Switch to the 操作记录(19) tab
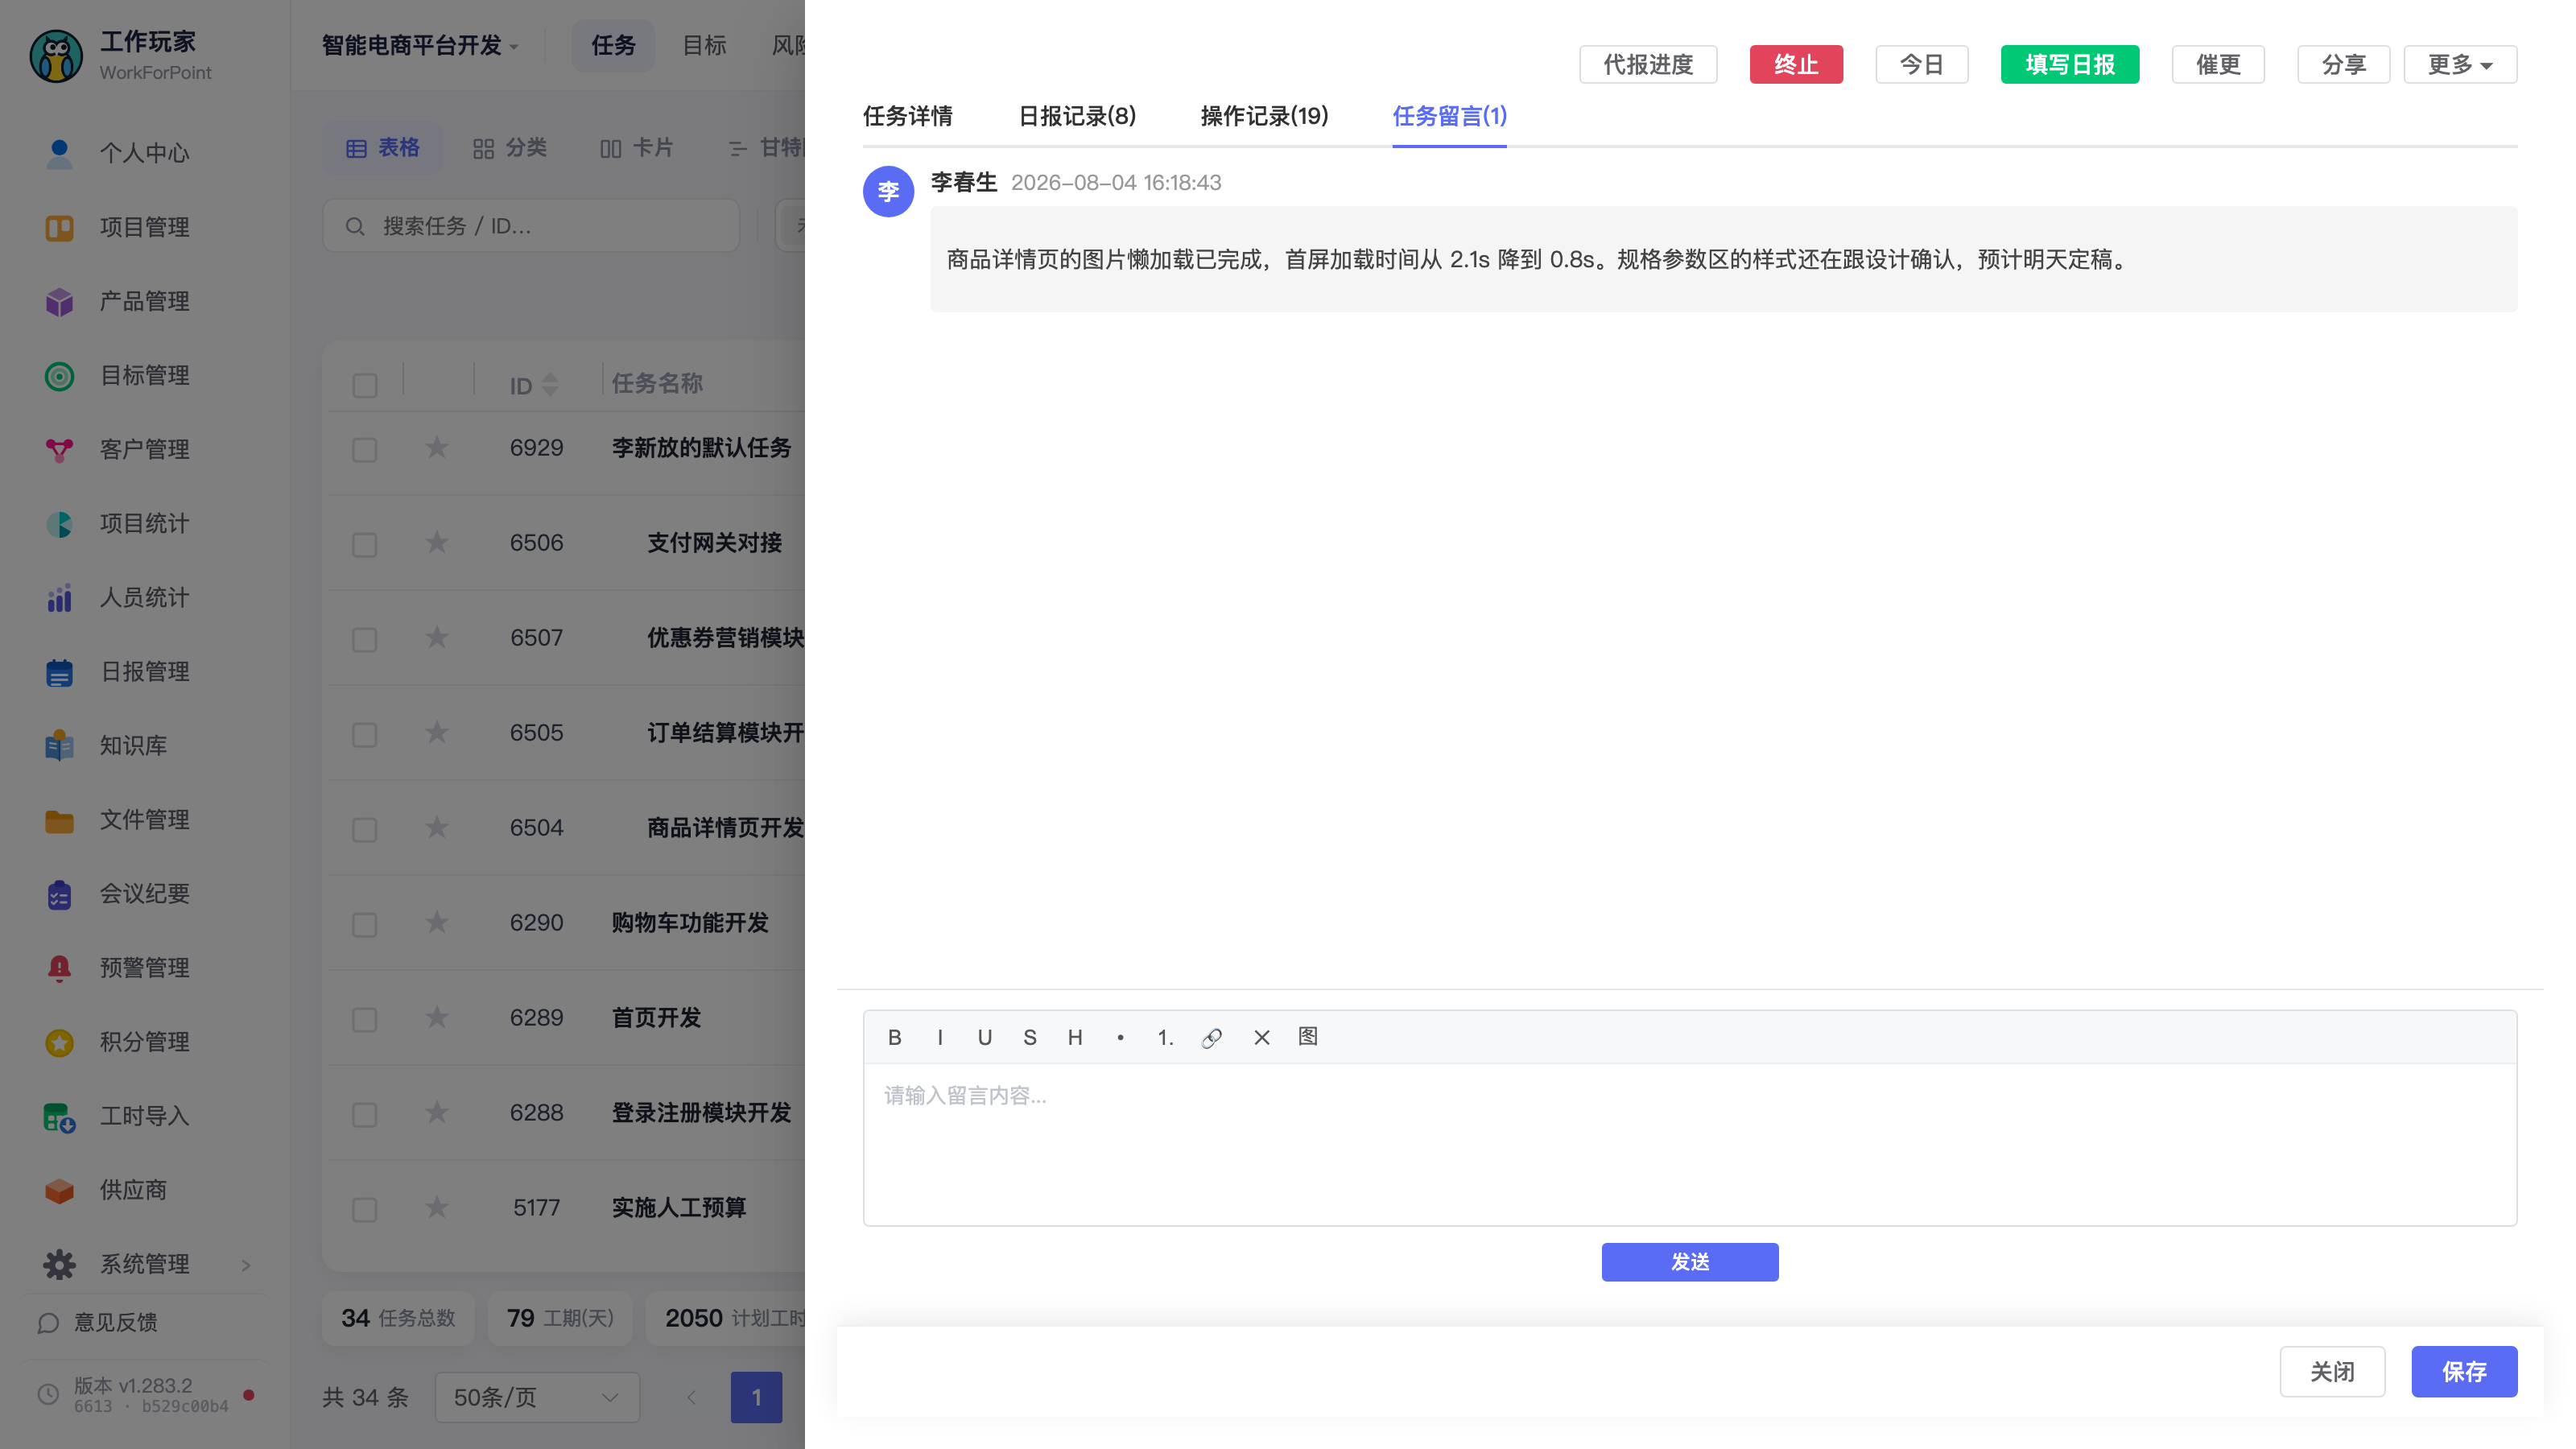 pos(1264,116)
